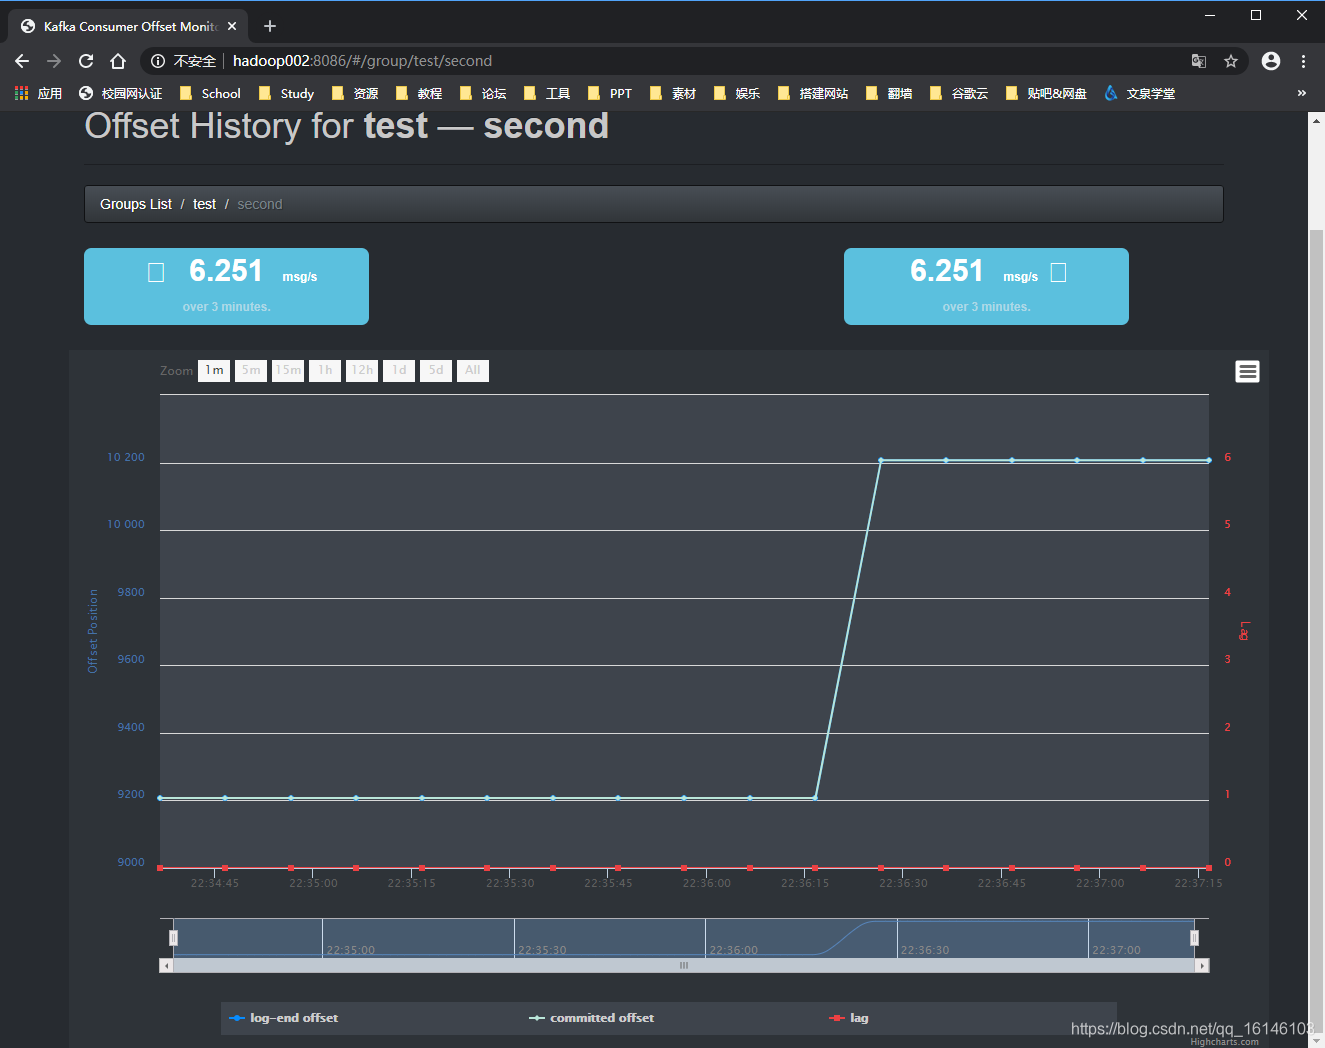
Task: Select the All zoom range
Action: coord(473,371)
